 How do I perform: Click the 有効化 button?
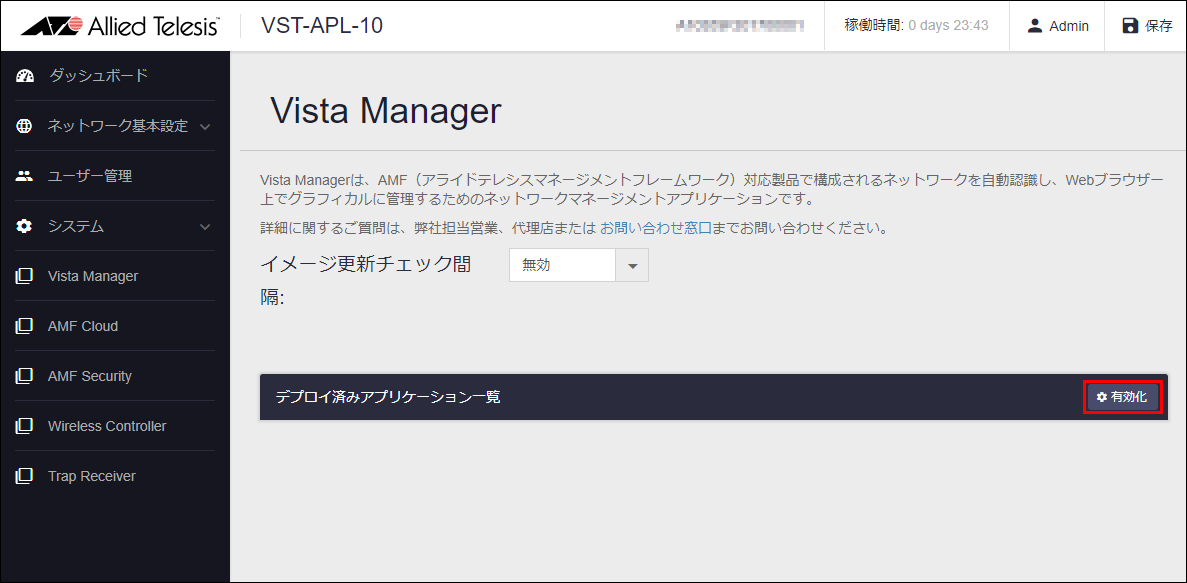1124,397
